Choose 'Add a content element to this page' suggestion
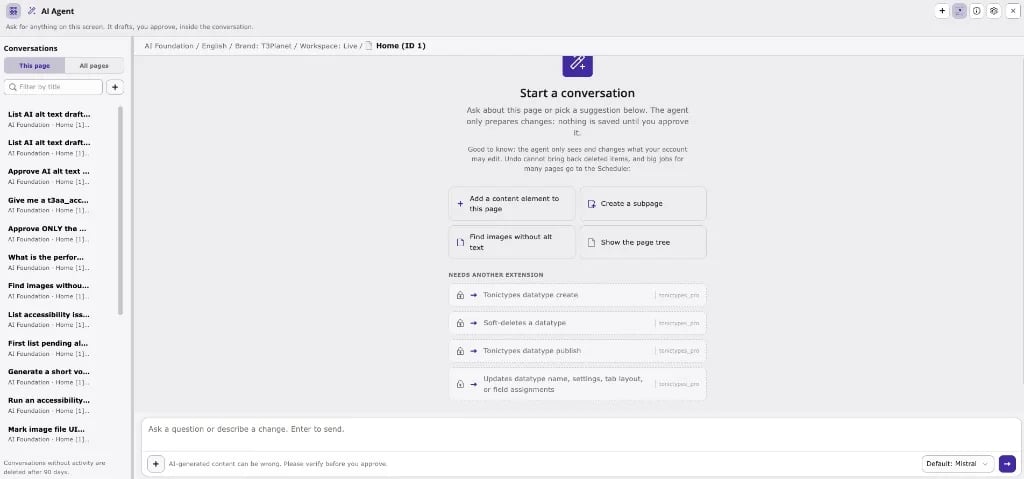The height and width of the screenshot is (479, 1024). tap(512, 204)
